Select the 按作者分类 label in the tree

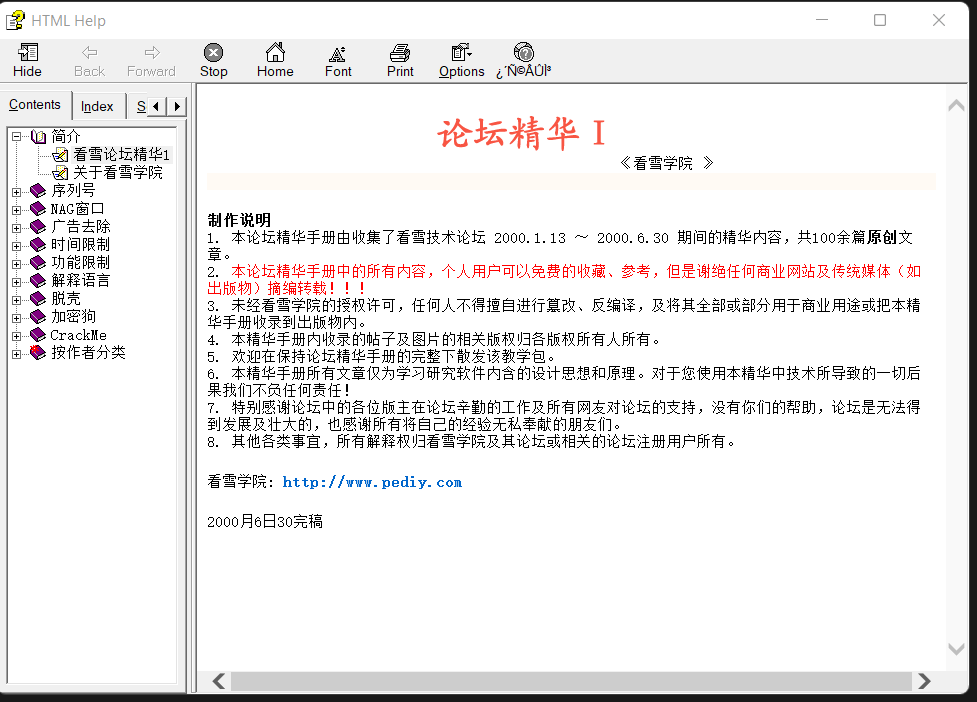pyautogui.click(x=88, y=353)
